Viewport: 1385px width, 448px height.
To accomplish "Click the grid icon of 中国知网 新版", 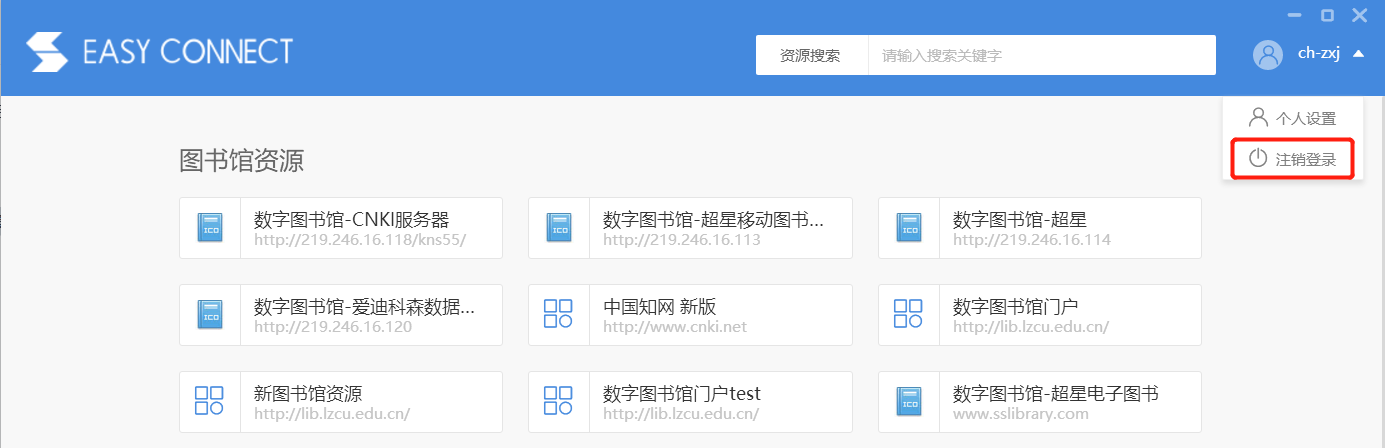I will pos(558,314).
